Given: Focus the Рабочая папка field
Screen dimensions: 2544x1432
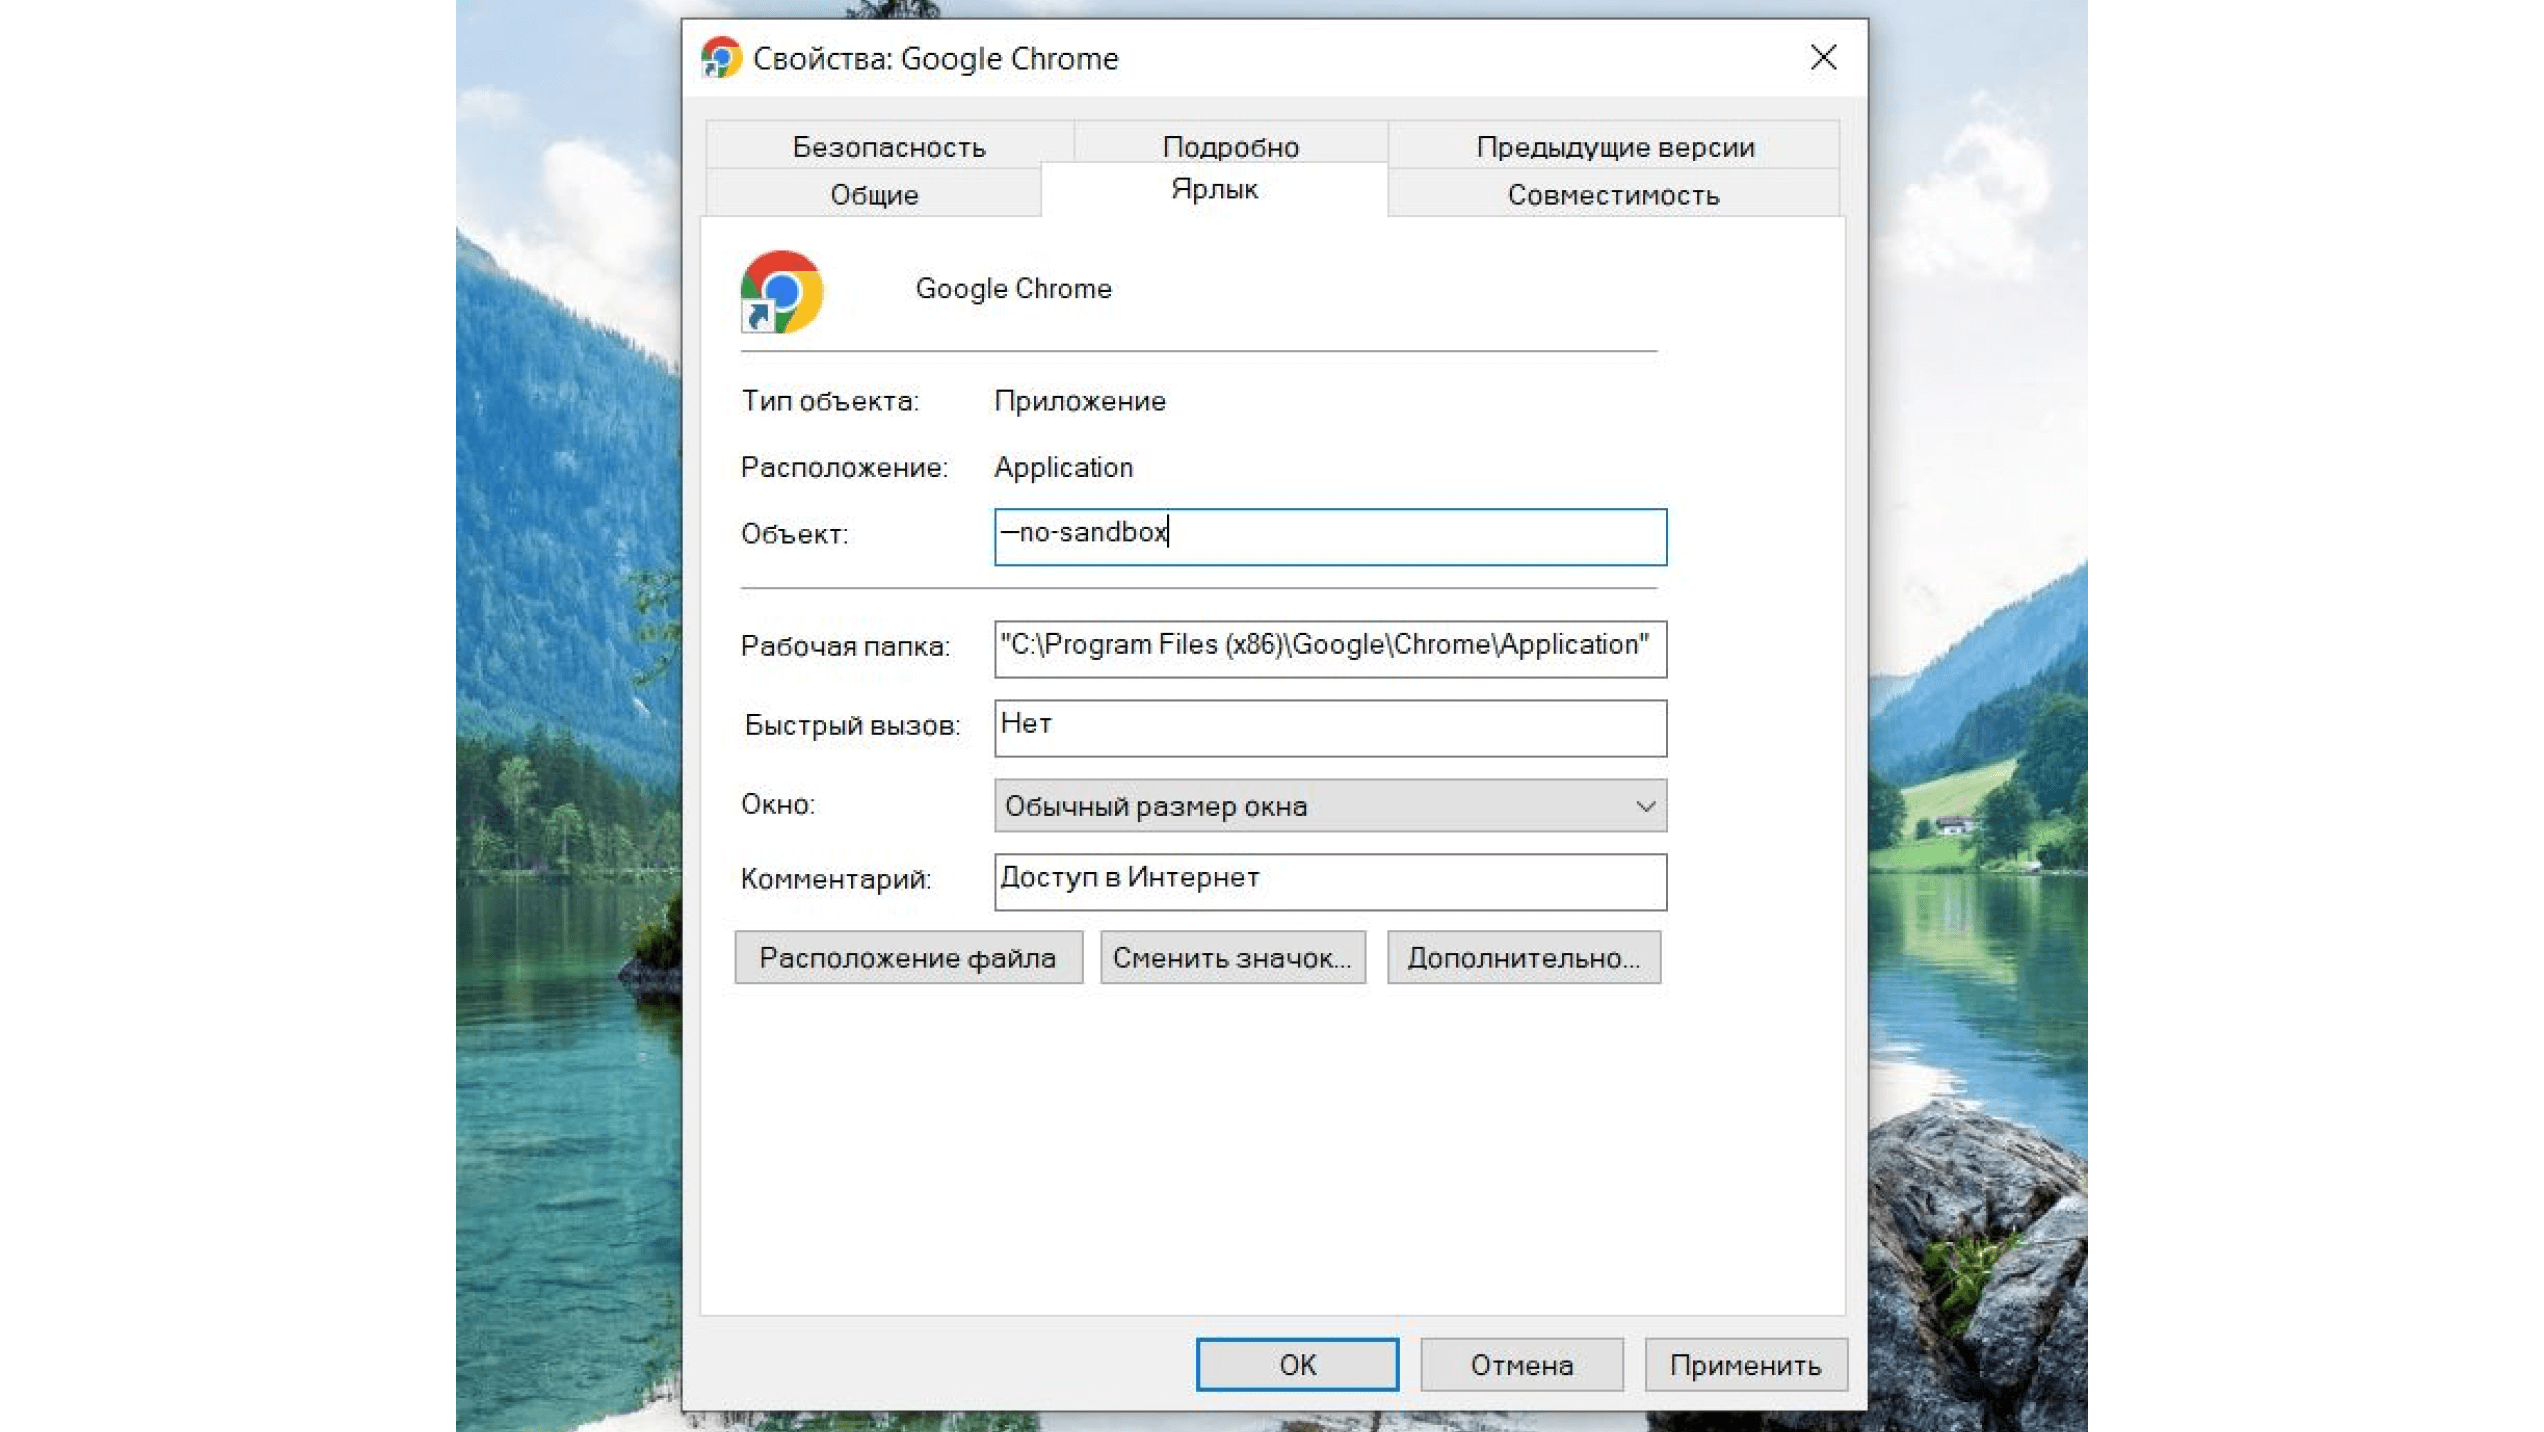Looking at the screenshot, I should point(1328,647).
